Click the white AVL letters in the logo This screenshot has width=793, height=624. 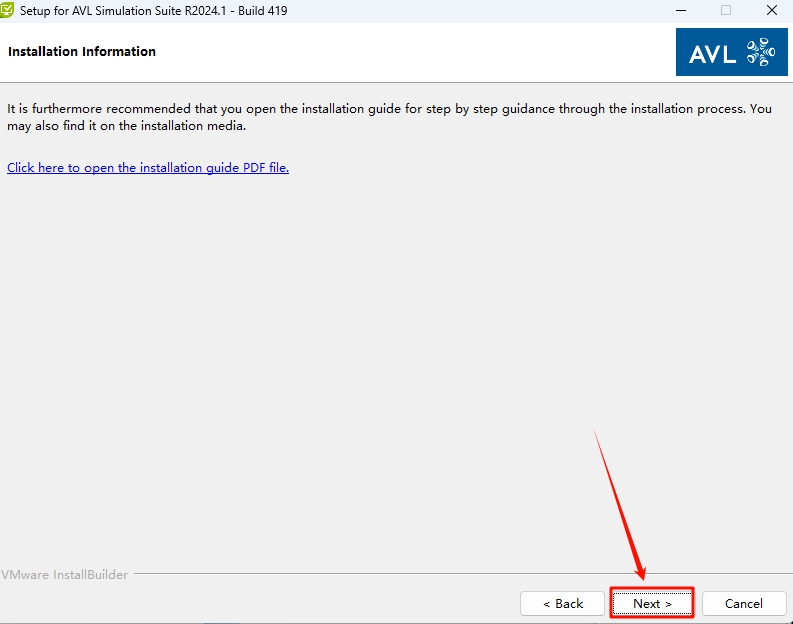click(x=712, y=53)
